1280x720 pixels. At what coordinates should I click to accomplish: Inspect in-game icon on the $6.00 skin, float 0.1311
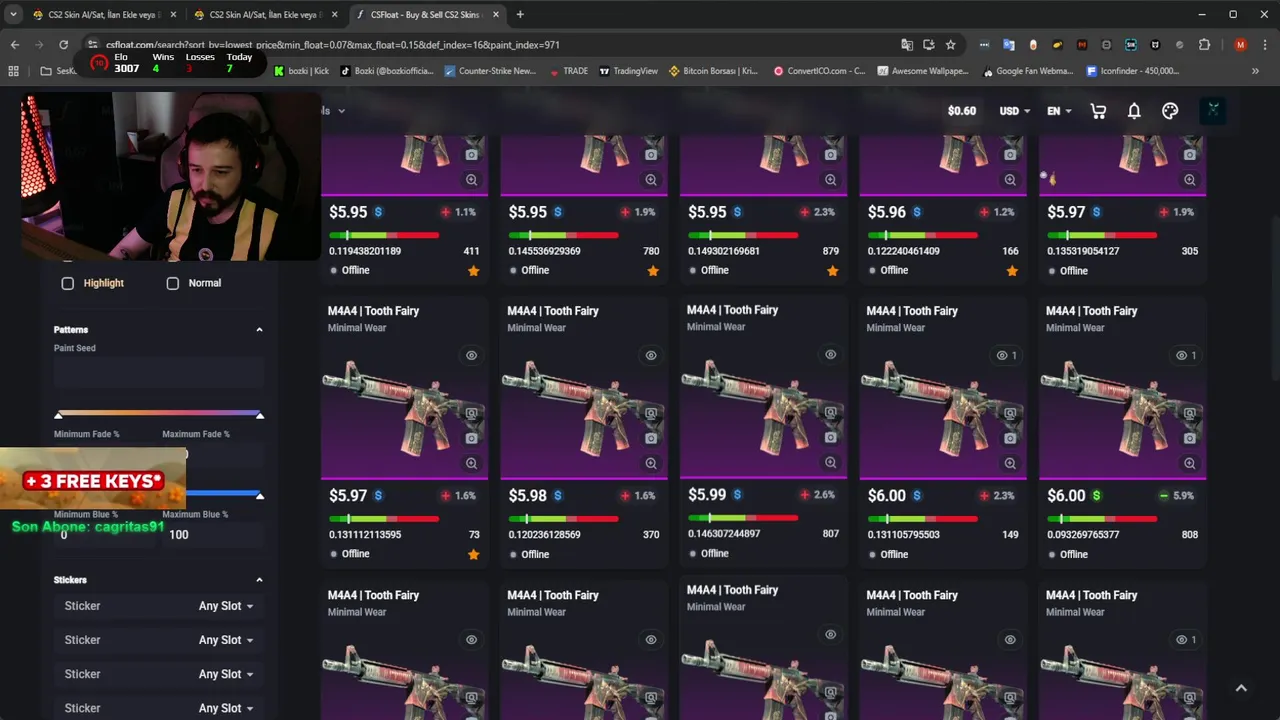1010,413
